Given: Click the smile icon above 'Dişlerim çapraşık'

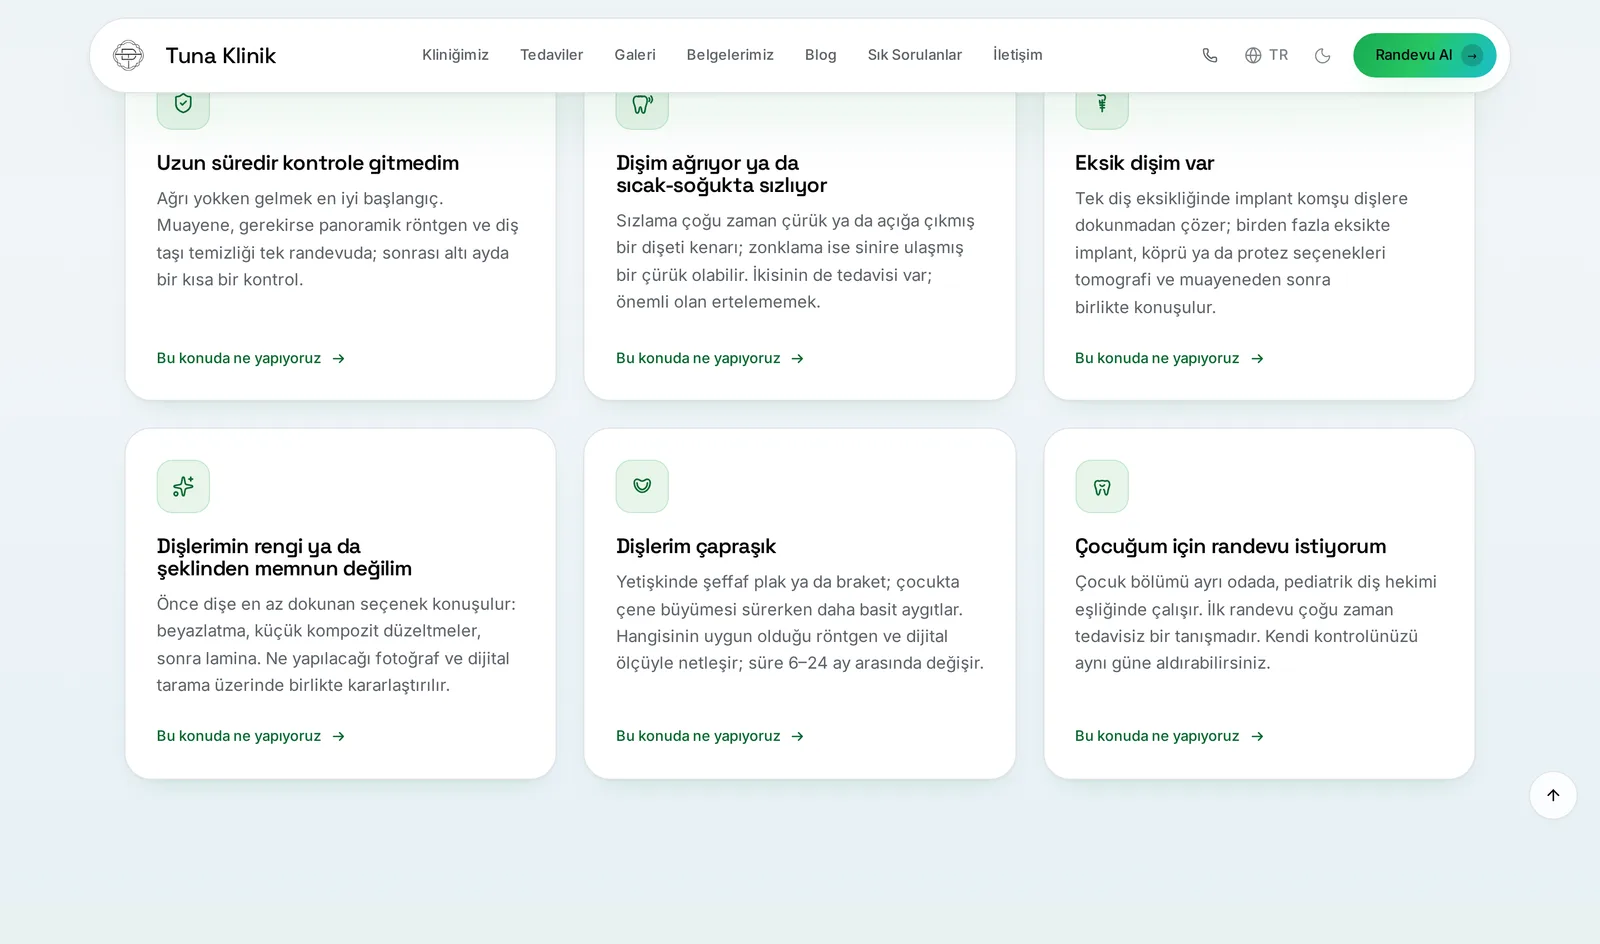Looking at the screenshot, I should click(x=642, y=486).
